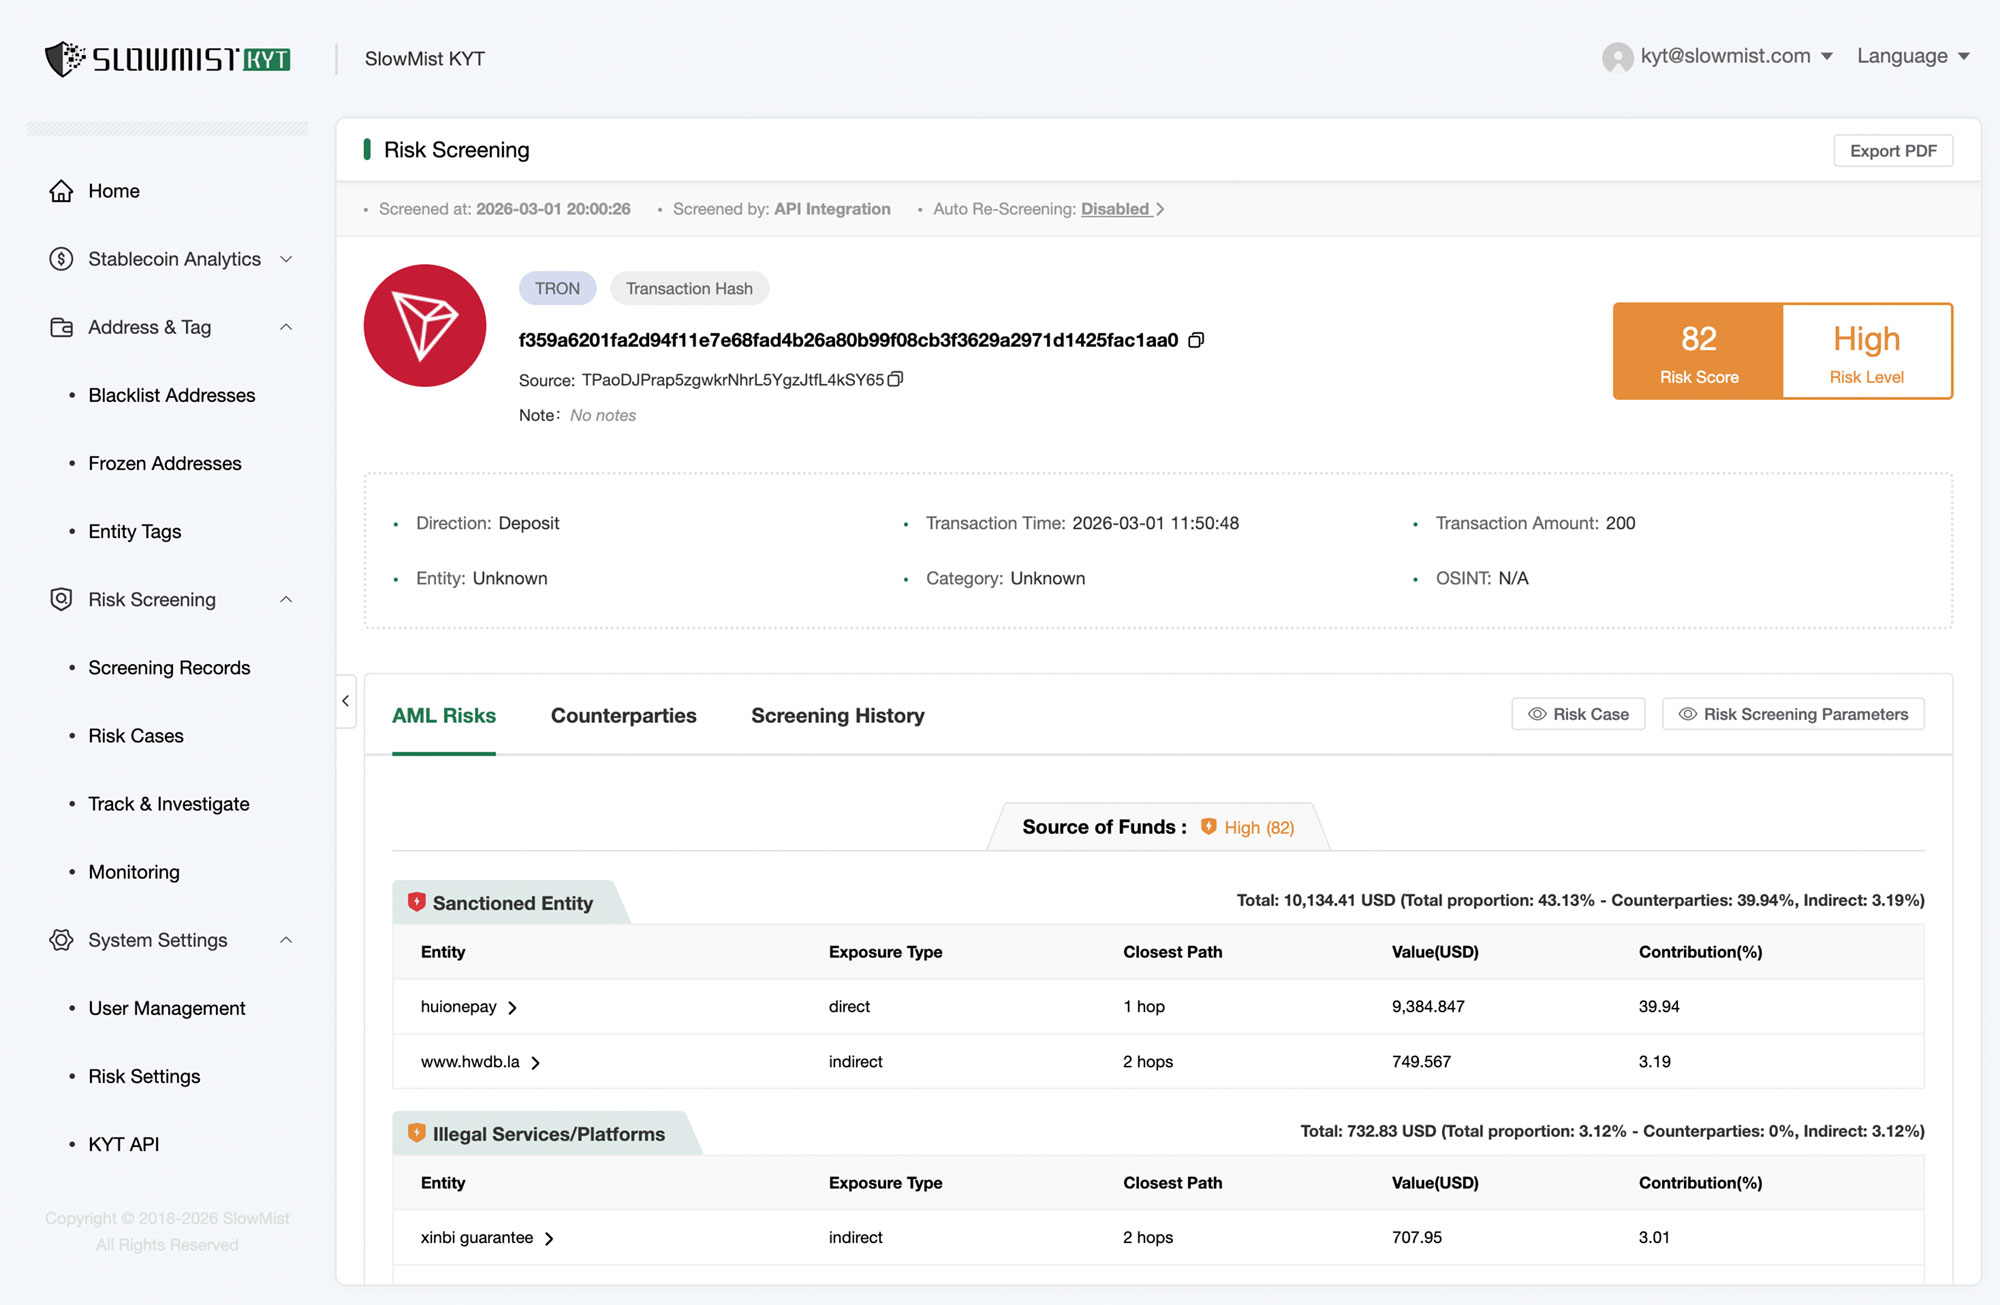
Task: Click the Home house icon
Action: 61,191
